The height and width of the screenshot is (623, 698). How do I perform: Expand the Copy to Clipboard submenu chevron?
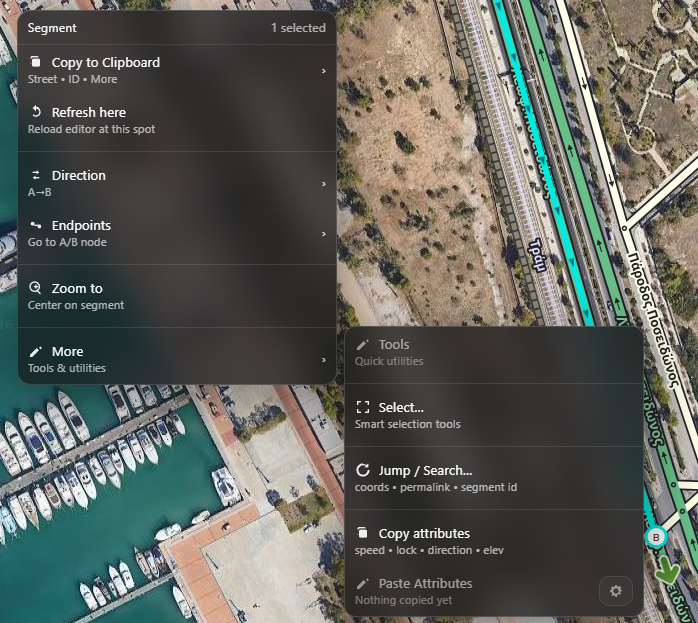[323, 71]
